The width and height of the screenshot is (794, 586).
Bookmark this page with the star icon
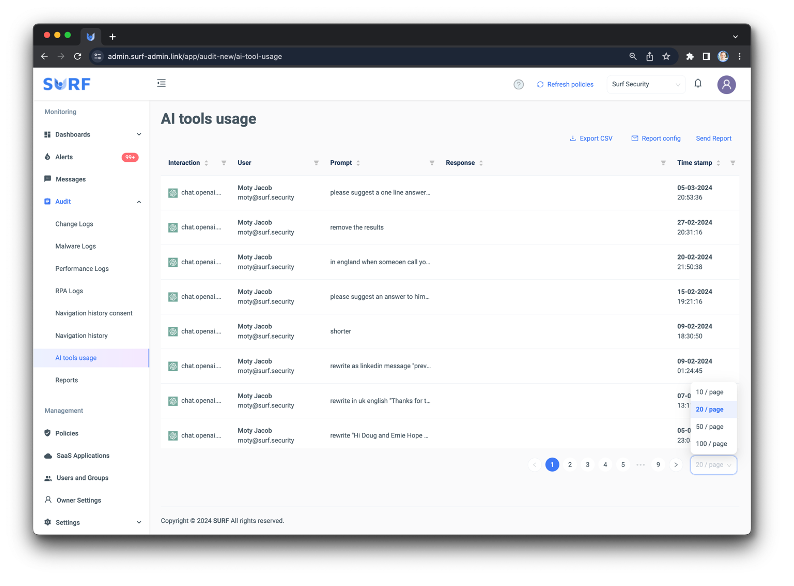[666, 56]
